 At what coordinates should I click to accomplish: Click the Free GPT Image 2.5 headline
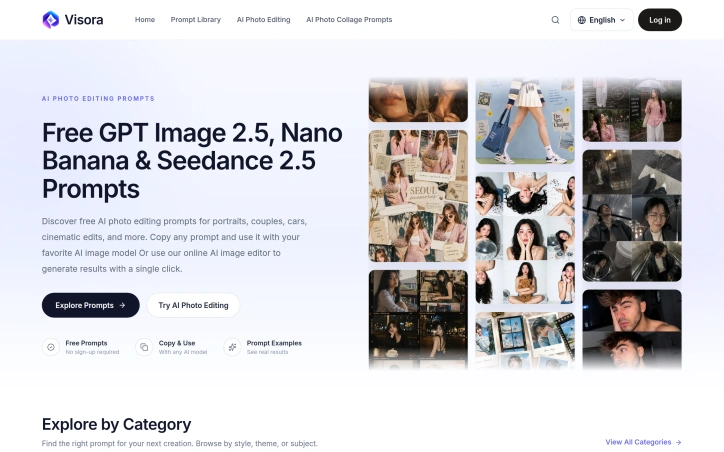coord(192,161)
